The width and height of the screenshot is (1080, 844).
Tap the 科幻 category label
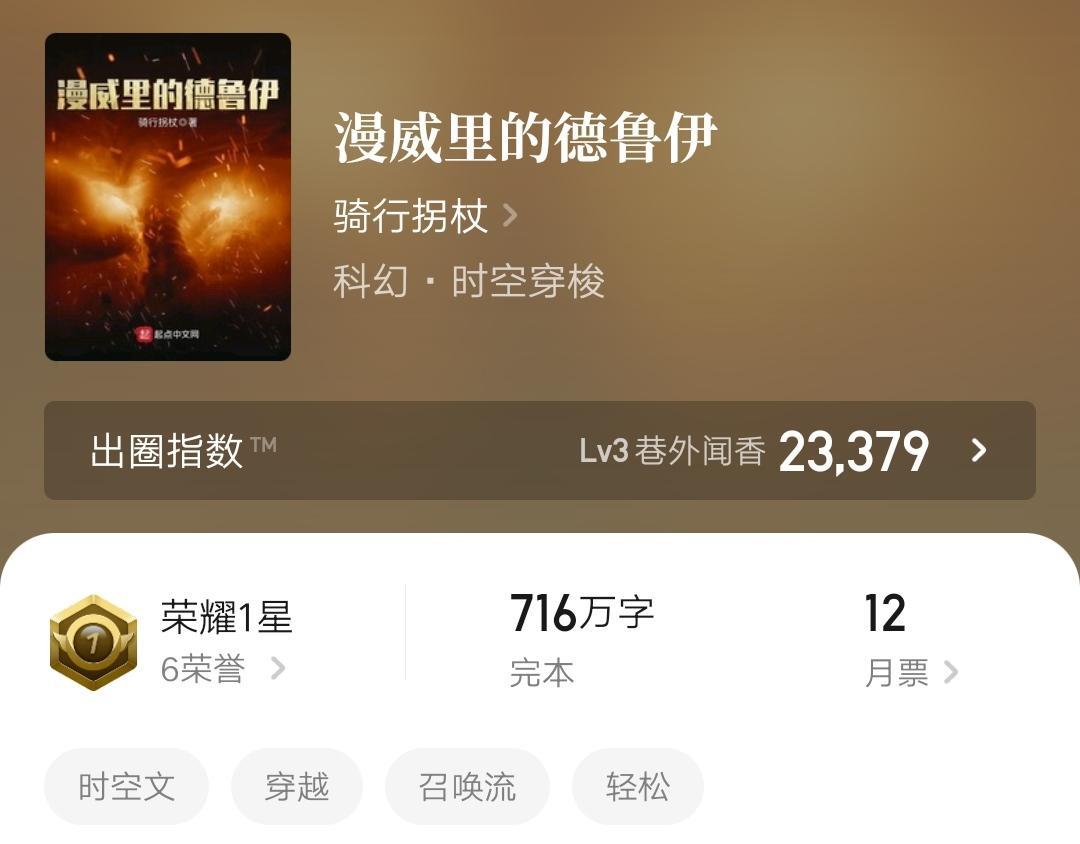[371, 281]
